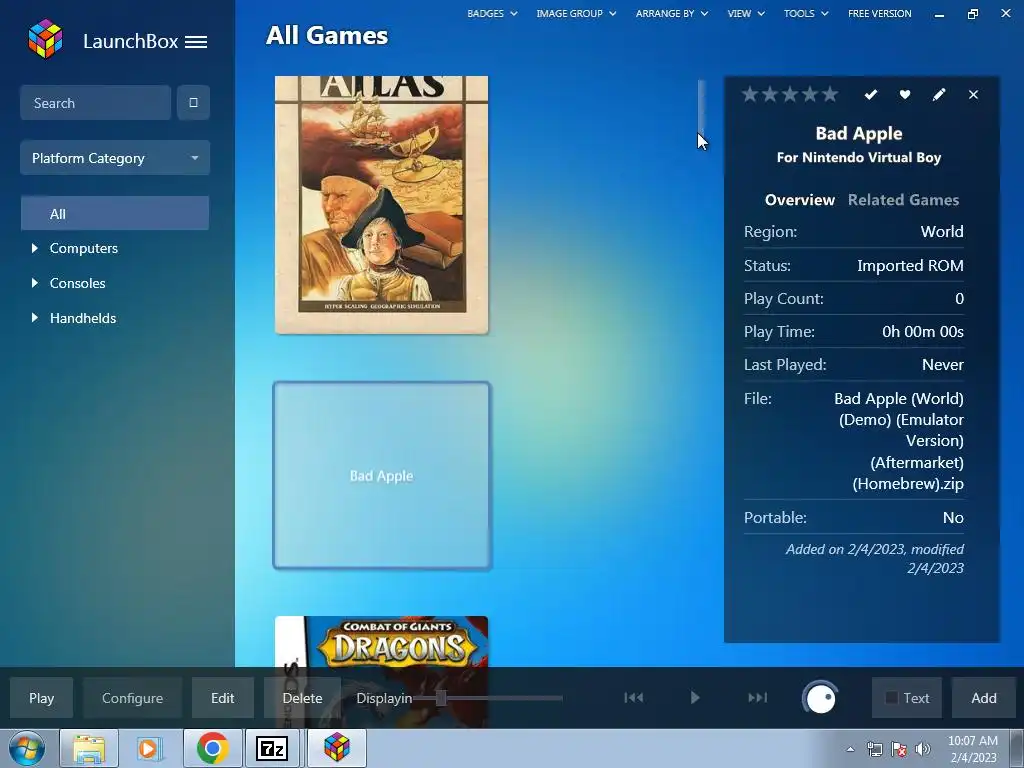
Task: Switch to the Related Games tab
Action: pyautogui.click(x=903, y=200)
